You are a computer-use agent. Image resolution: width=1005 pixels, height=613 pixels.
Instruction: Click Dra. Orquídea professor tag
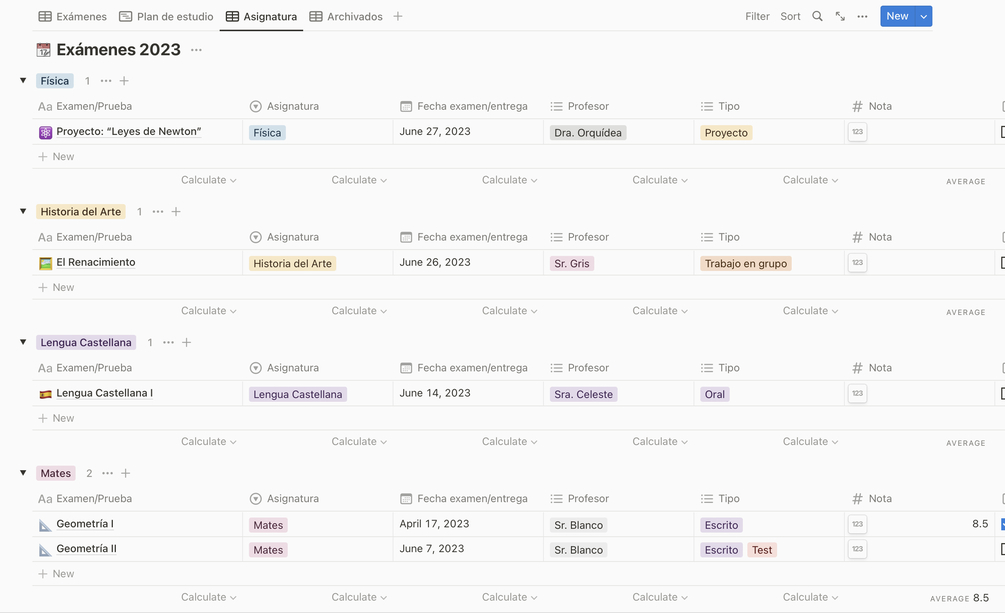(588, 133)
